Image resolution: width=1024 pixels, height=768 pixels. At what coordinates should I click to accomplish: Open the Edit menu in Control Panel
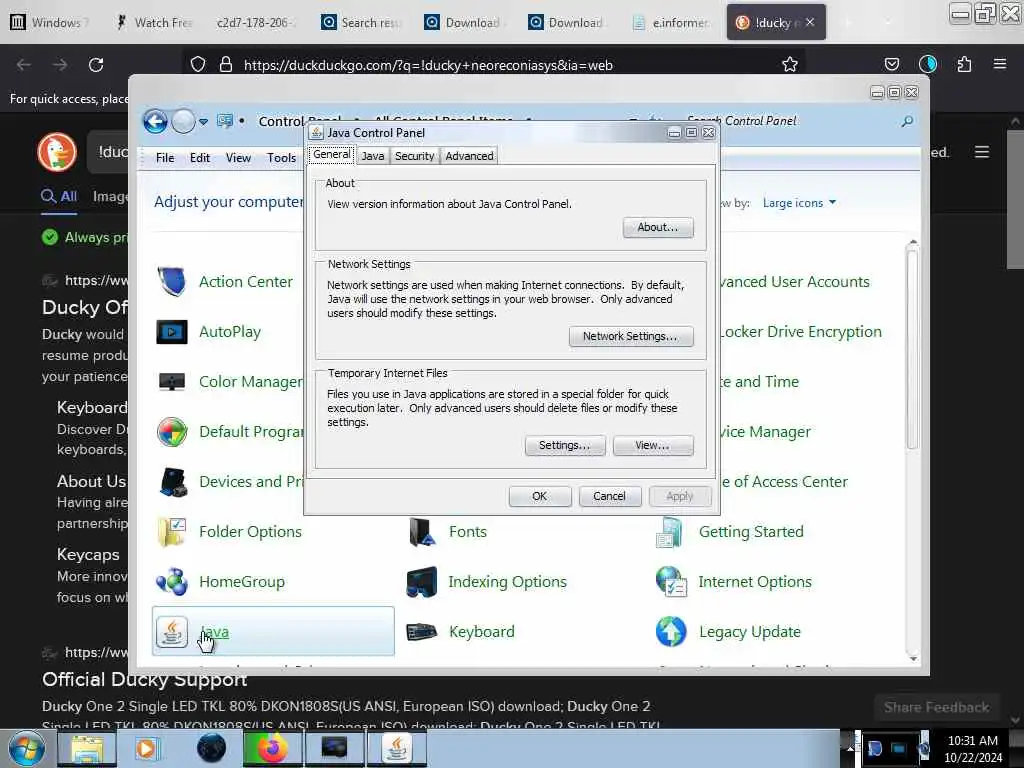[200, 158]
